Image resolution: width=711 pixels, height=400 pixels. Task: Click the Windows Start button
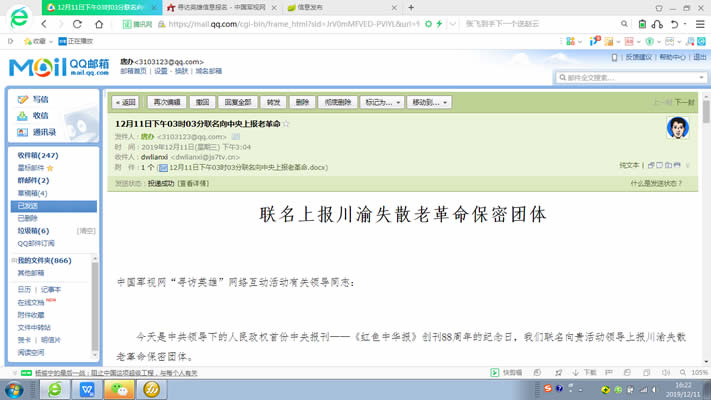tap(15, 388)
